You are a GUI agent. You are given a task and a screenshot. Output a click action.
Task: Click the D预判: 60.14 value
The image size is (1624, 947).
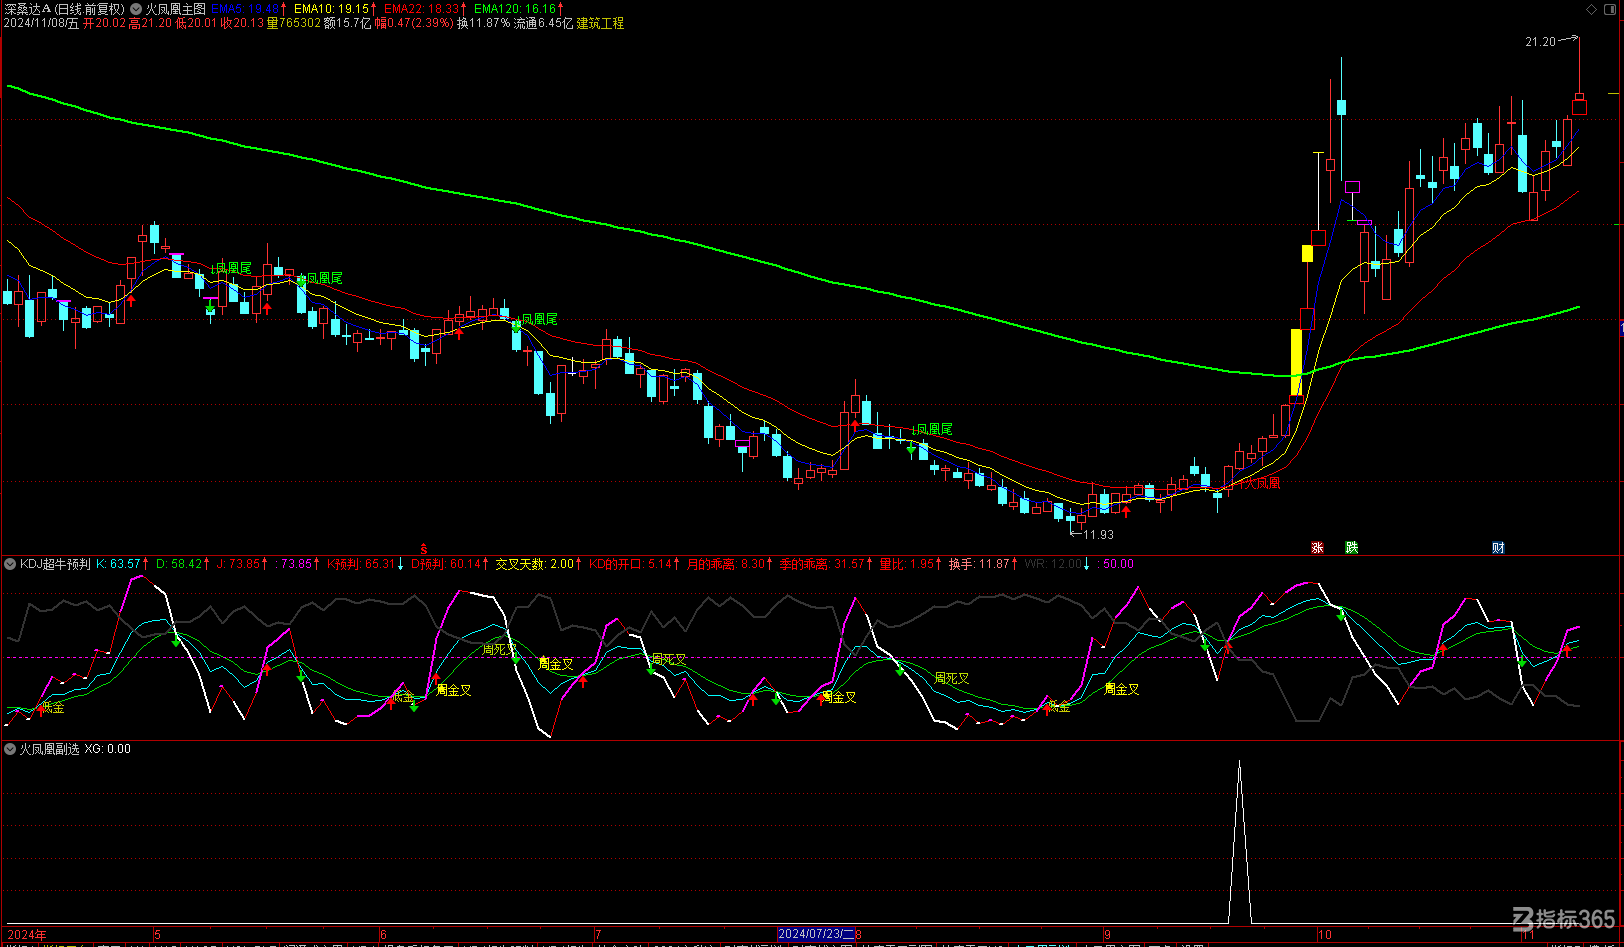click(x=445, y=564)
